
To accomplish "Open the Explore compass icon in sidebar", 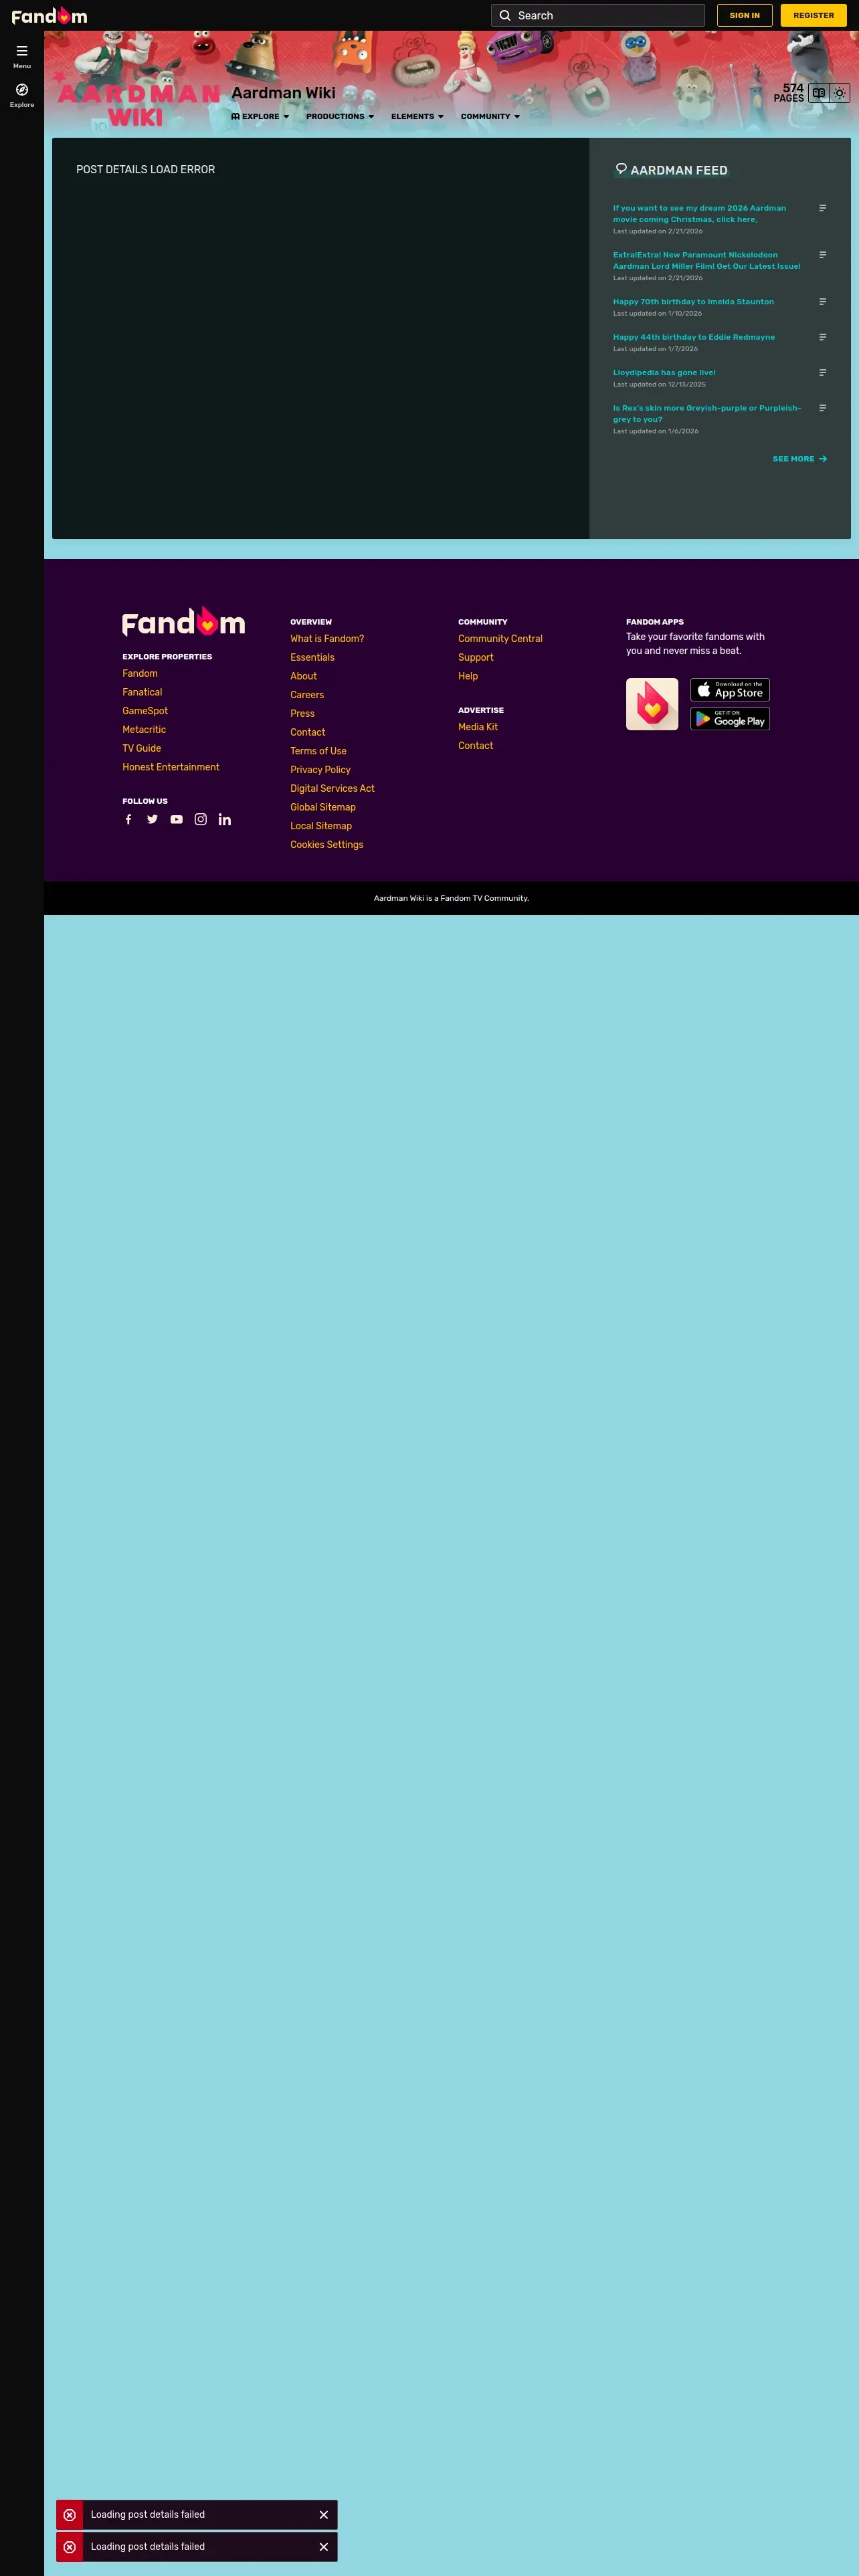I will point(22,90).
